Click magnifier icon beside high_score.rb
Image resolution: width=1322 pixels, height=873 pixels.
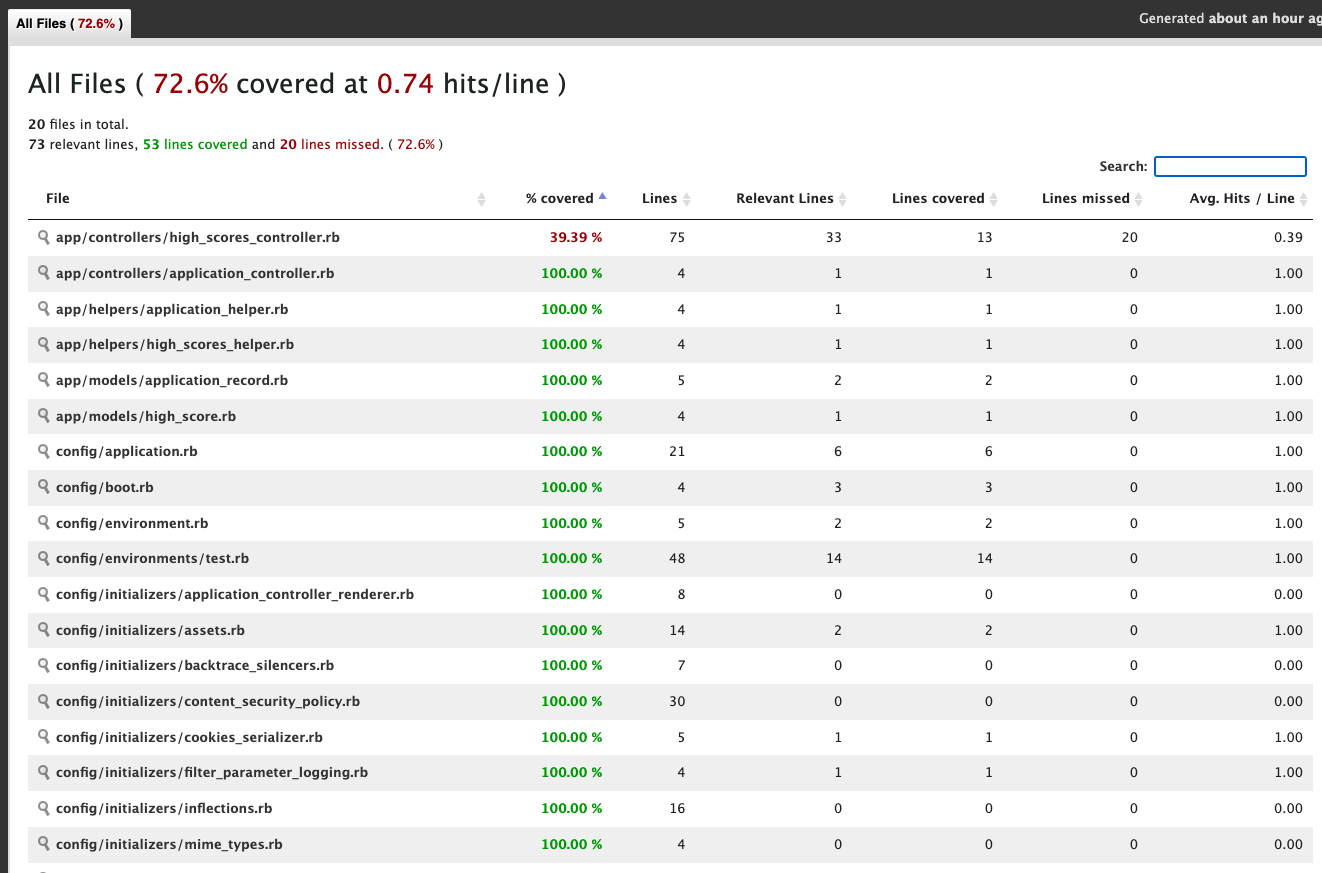tap(43, 416)
